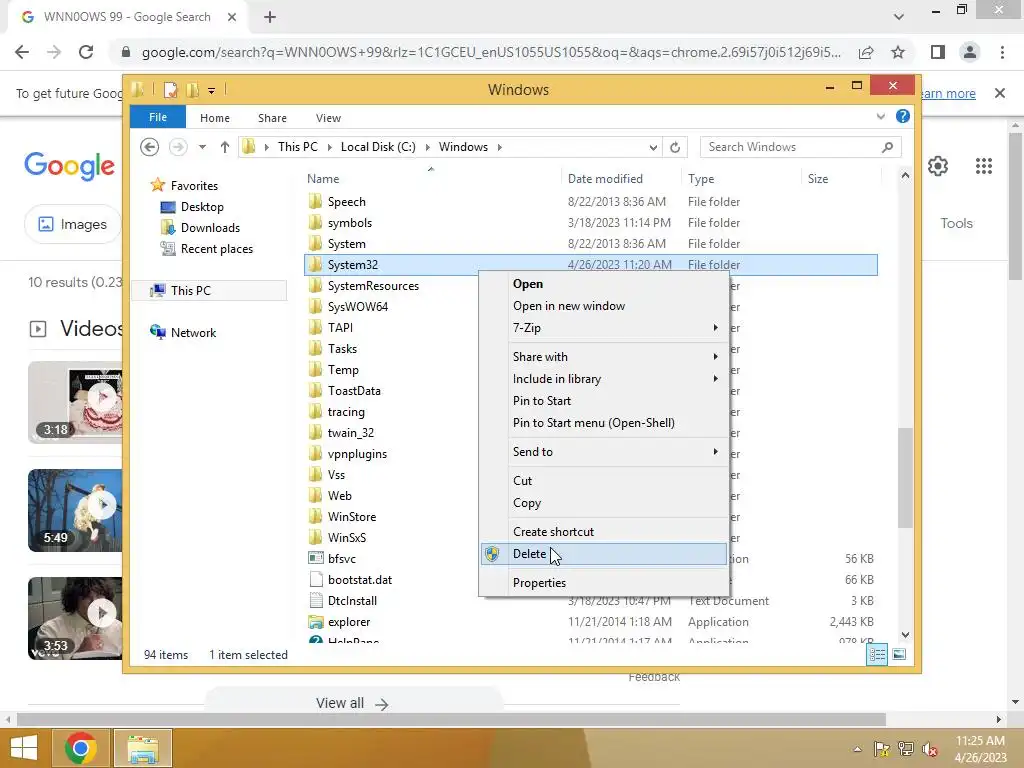Select Downloads in Favorites
The height and width of the screenshot is (768, 1024).
210,228
